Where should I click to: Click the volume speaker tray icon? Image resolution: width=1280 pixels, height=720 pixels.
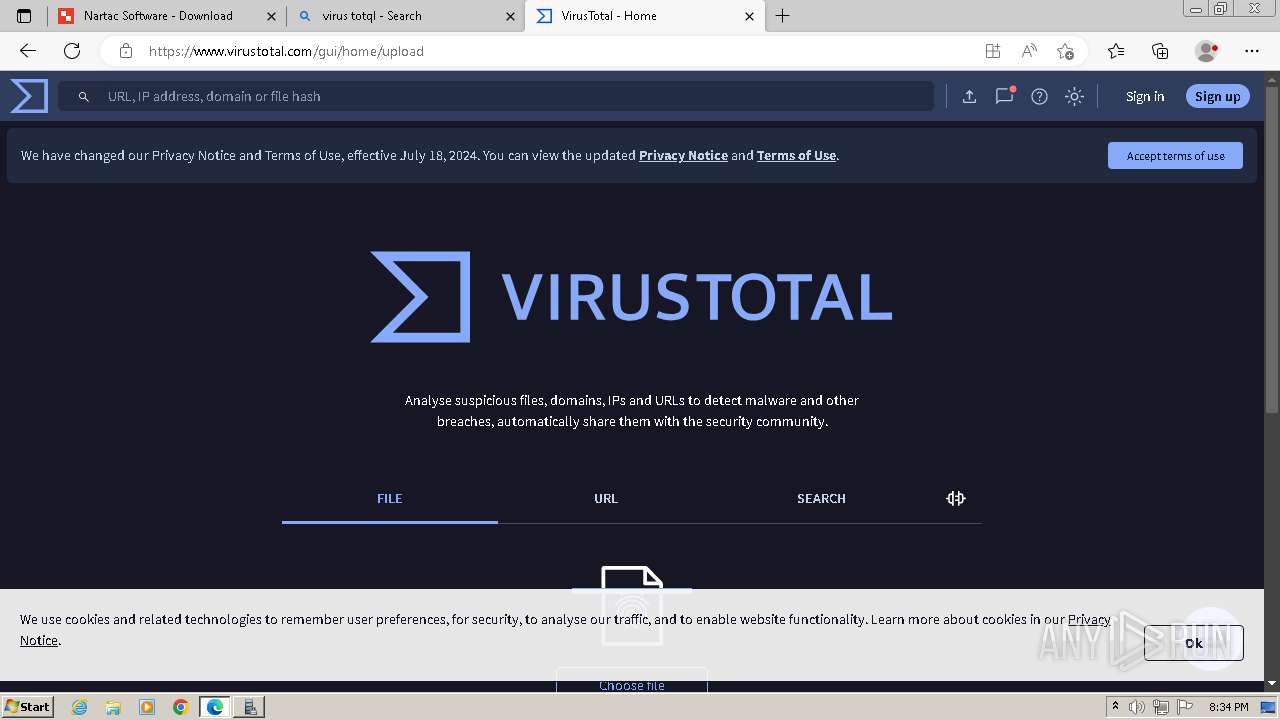pyautogui.click(x=1136, y=707)
